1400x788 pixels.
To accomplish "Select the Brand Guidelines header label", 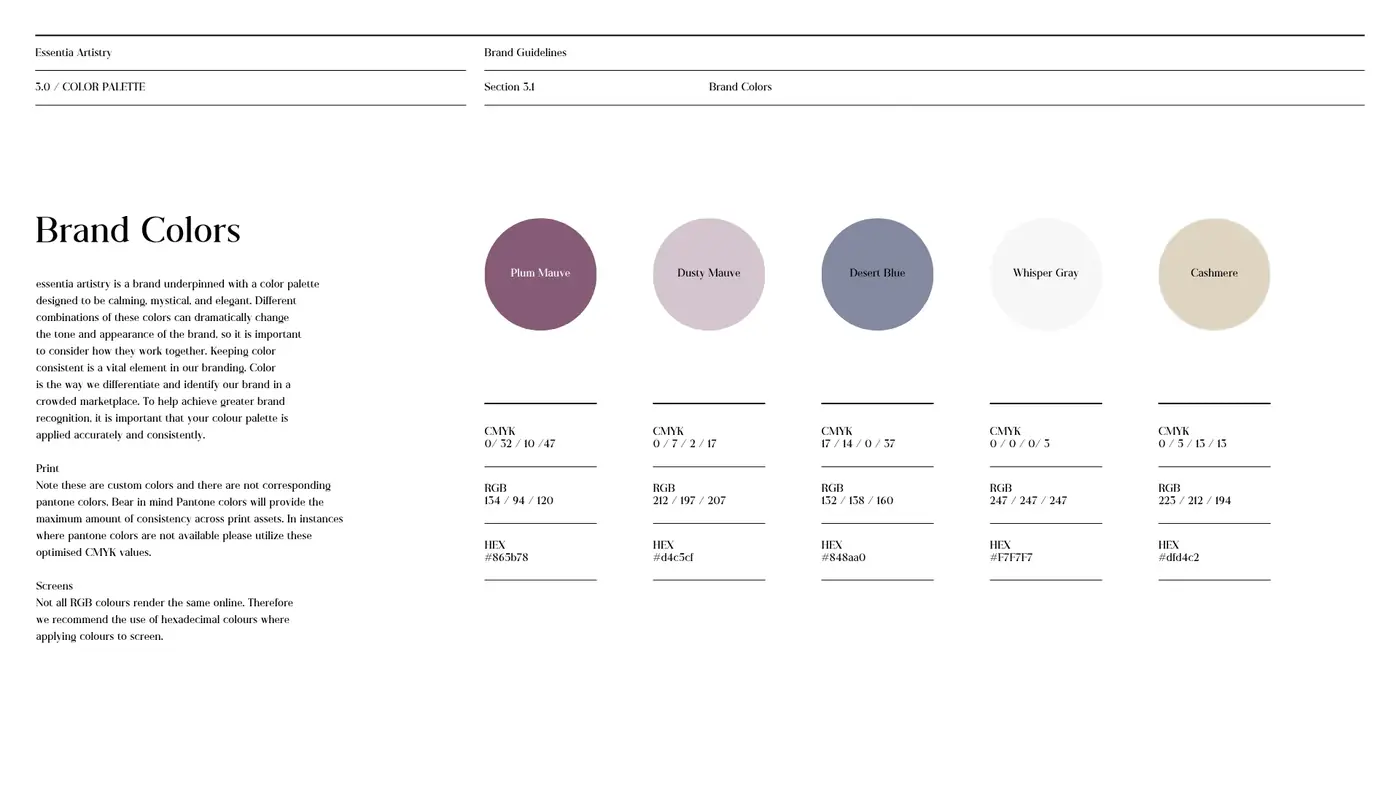I will click(x=525, y=53).
